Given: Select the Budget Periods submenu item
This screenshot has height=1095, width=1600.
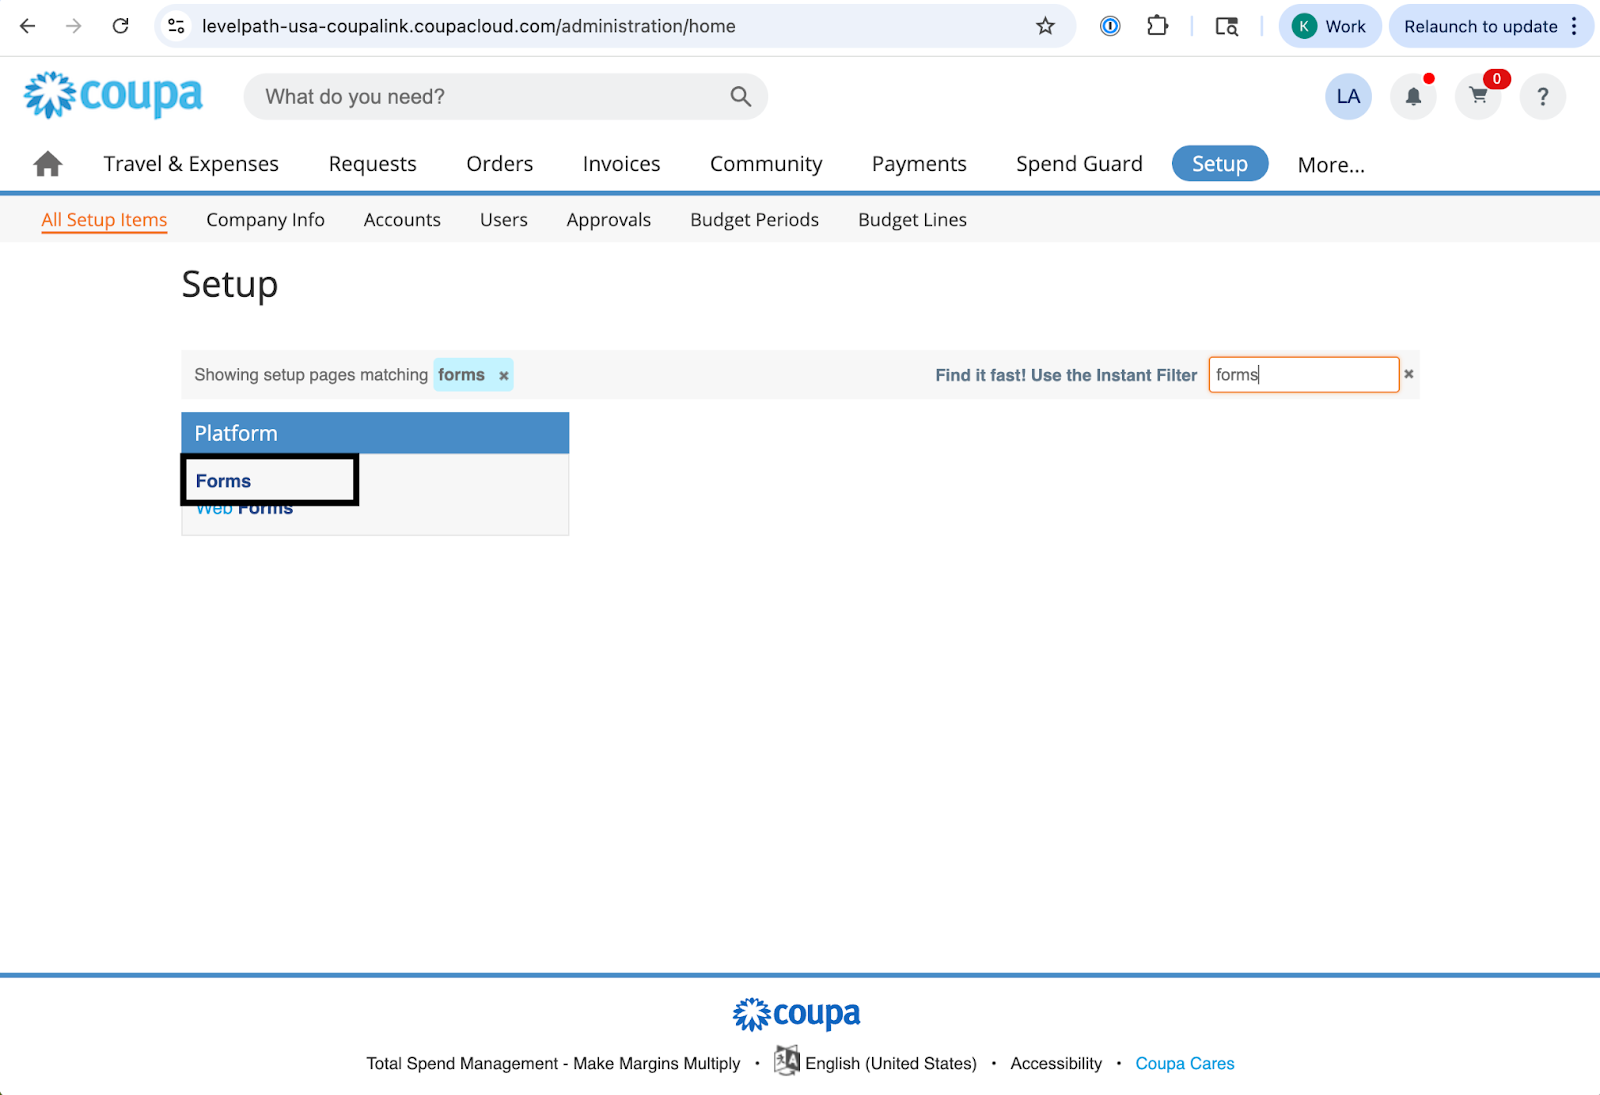Looking at the screenshot, I should pos(754,220).
